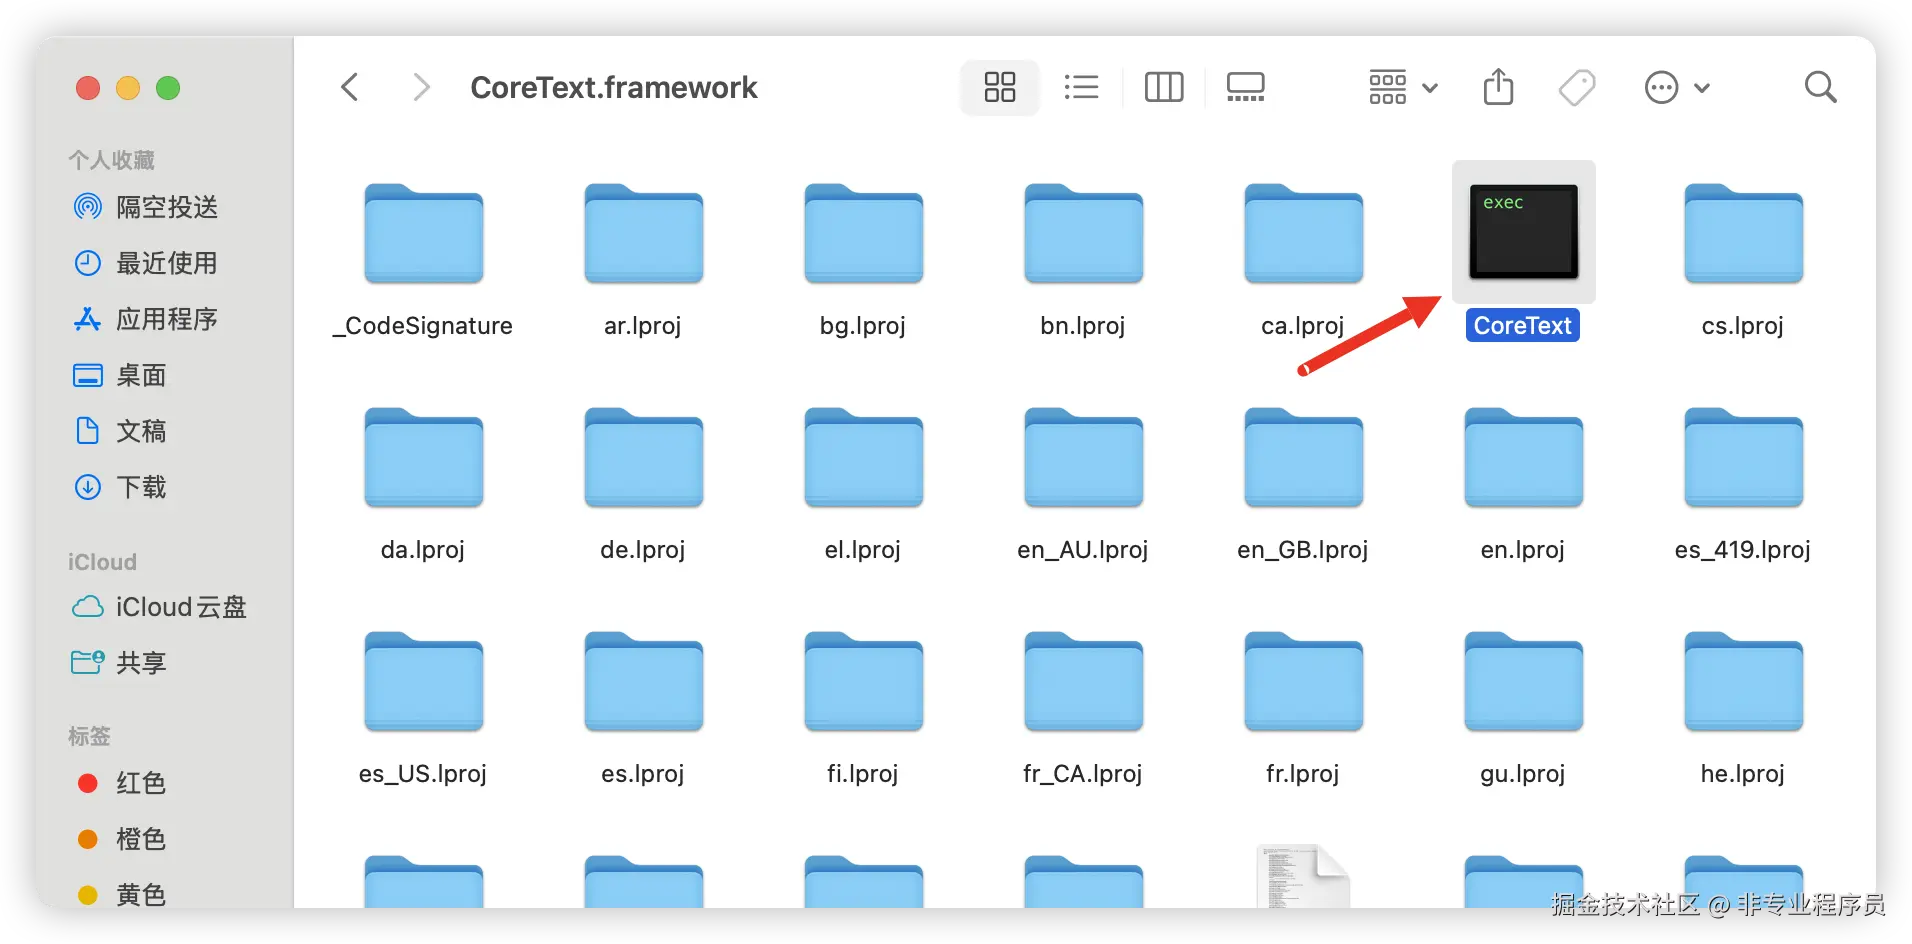Select the ca.lproj folder
The image size is (1912, 944).
coord(1303,234)
